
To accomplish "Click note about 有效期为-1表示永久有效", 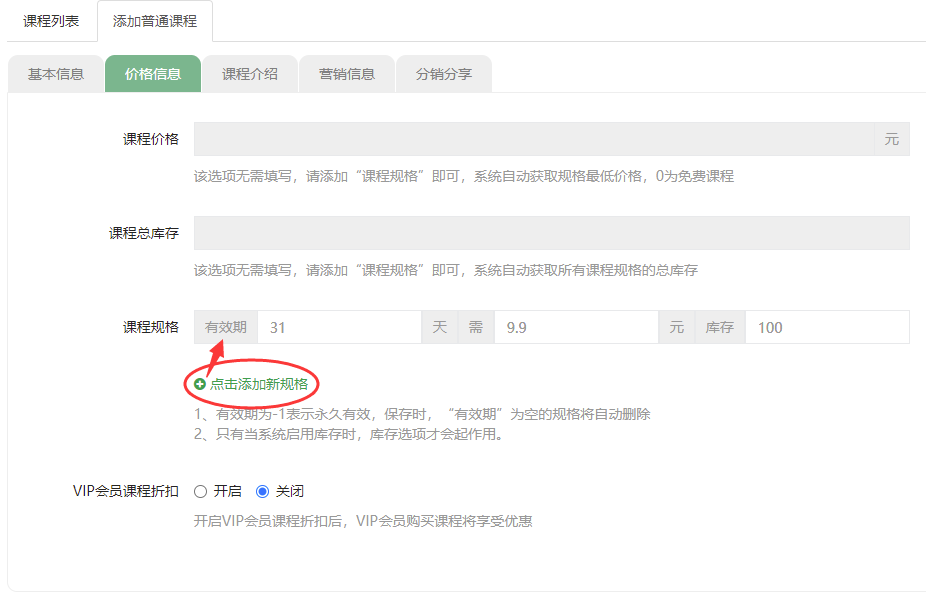I will pyautogui.click(x=422, y=414).
